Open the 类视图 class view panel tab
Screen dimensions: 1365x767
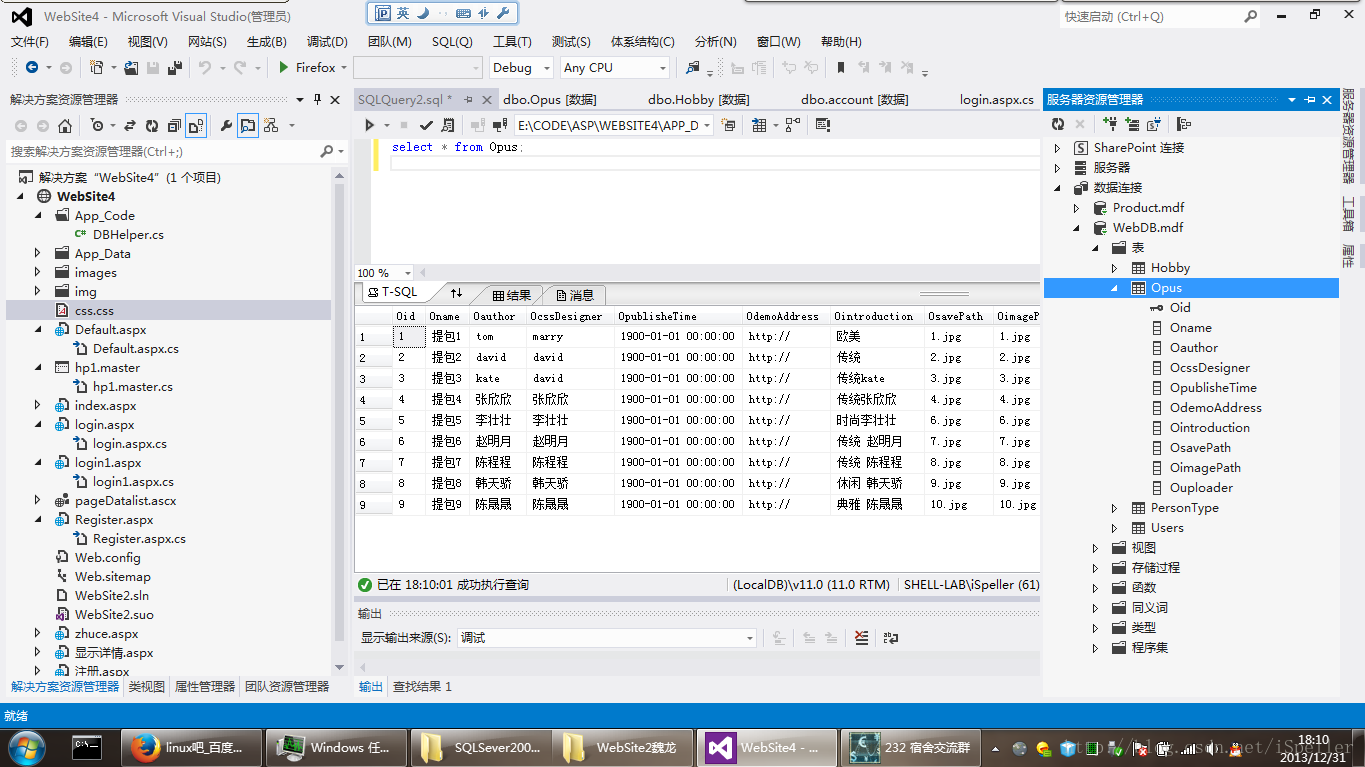coord(146,687)
